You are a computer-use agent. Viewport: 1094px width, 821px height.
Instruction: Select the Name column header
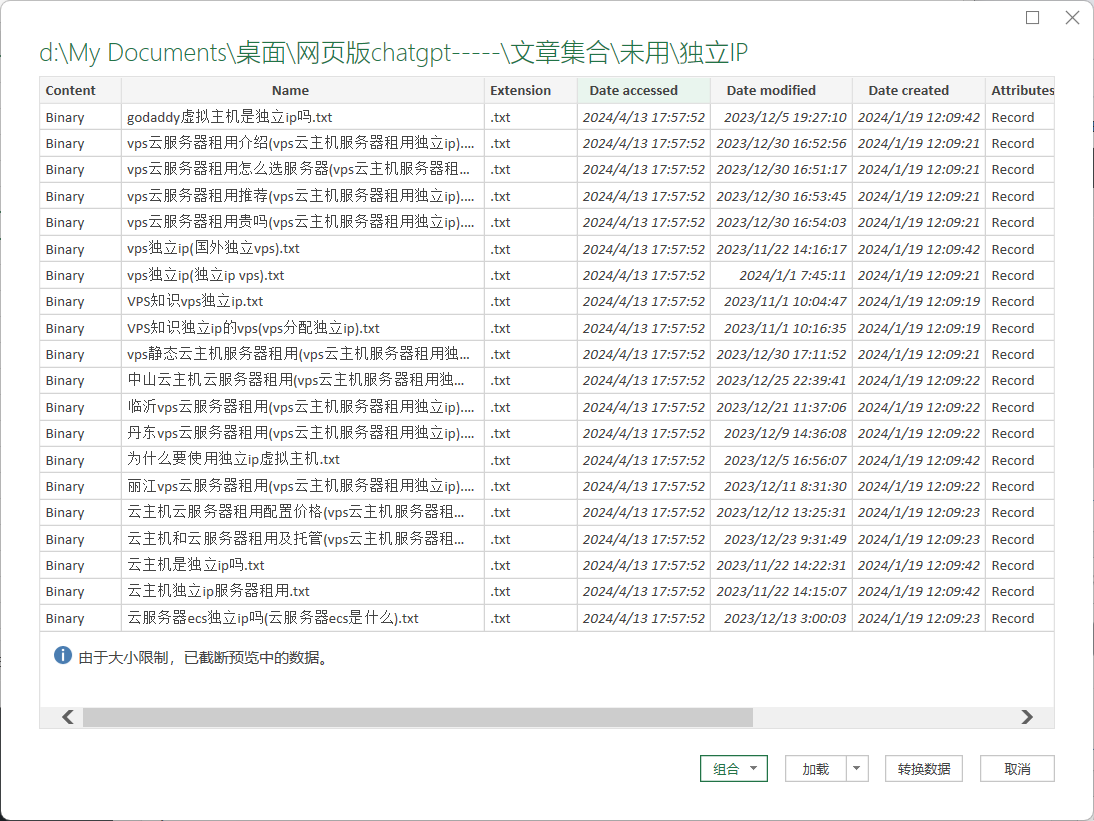point(290,90)
